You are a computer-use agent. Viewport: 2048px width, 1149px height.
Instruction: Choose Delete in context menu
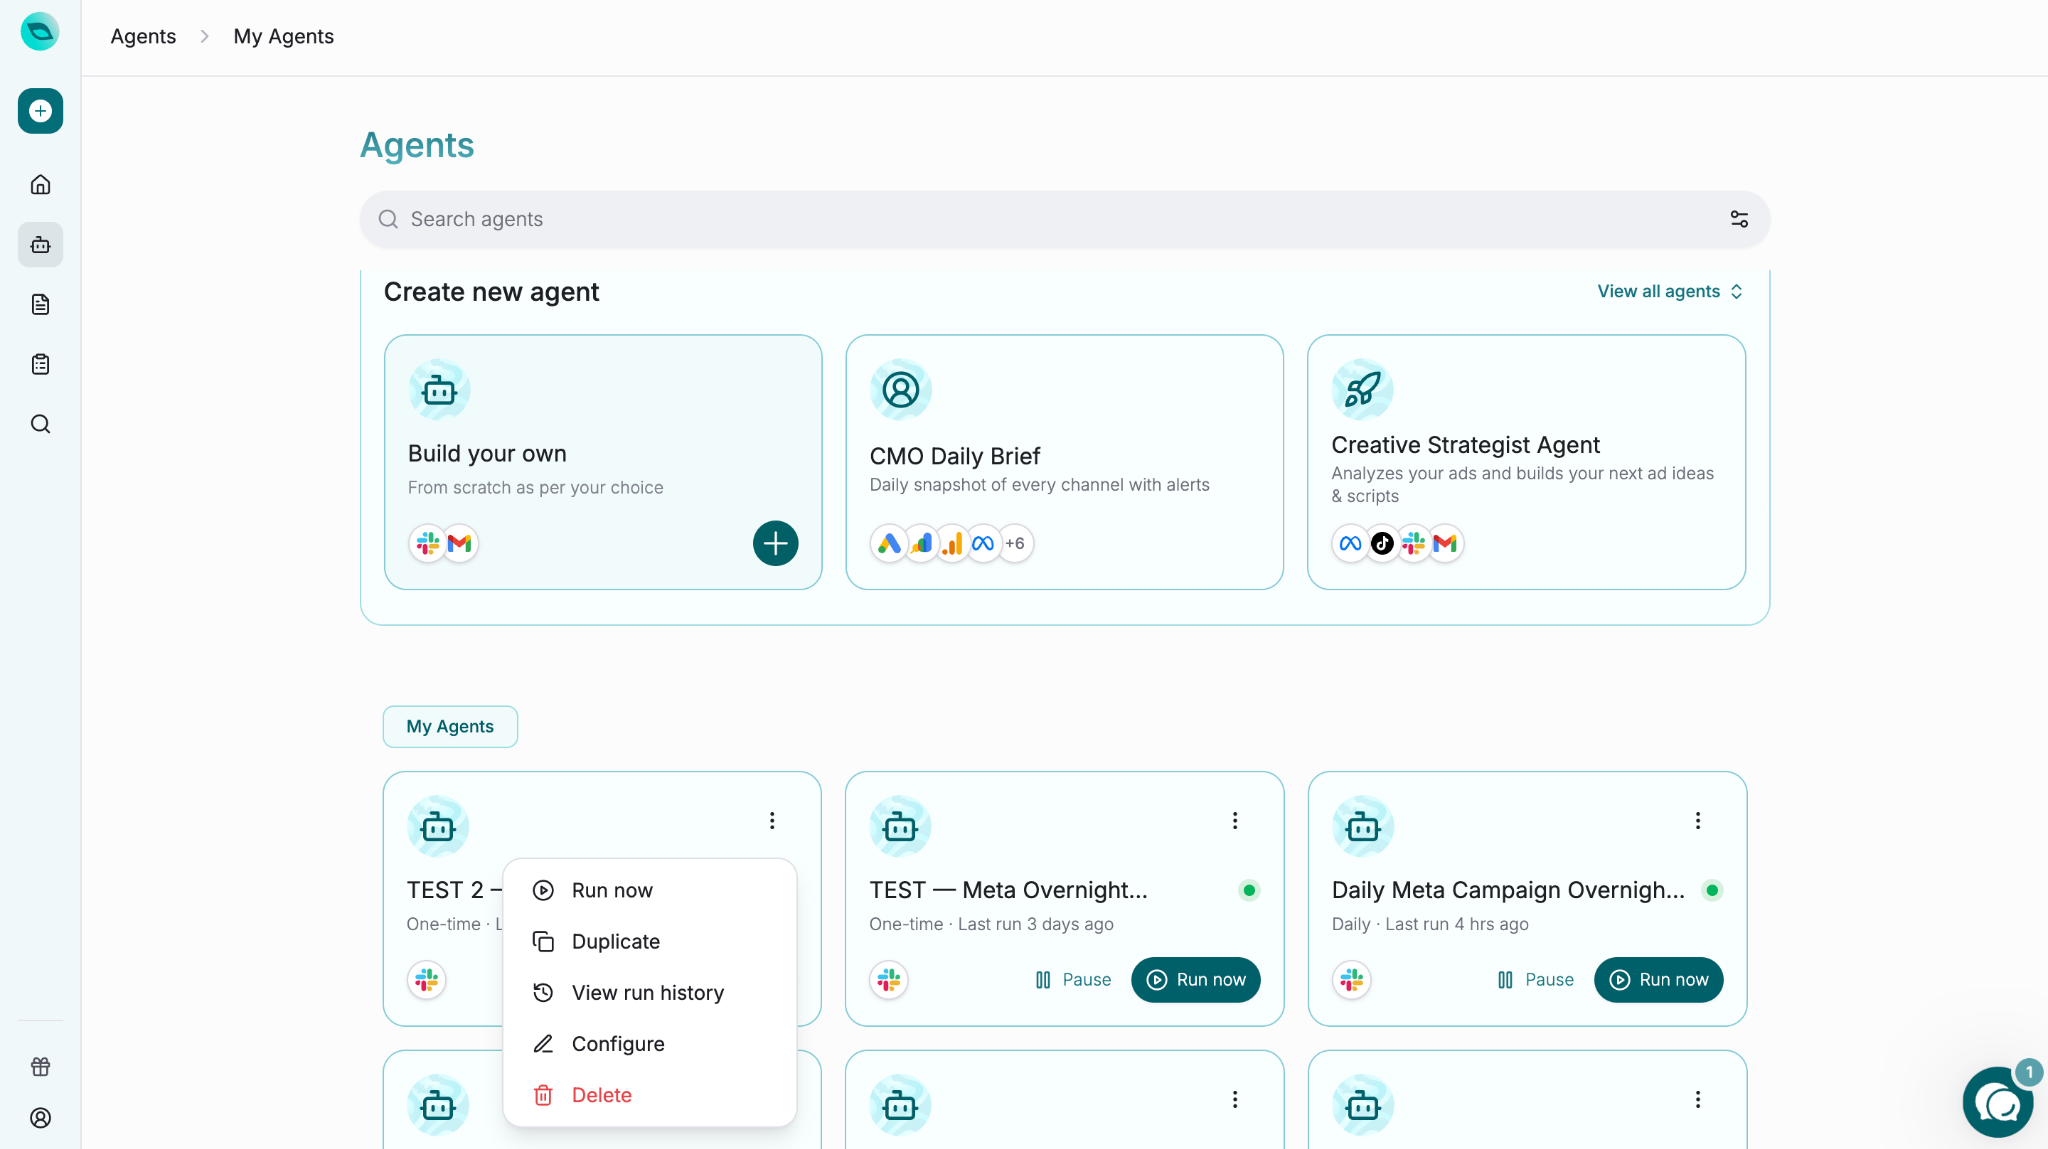(x=650, y=1095)
